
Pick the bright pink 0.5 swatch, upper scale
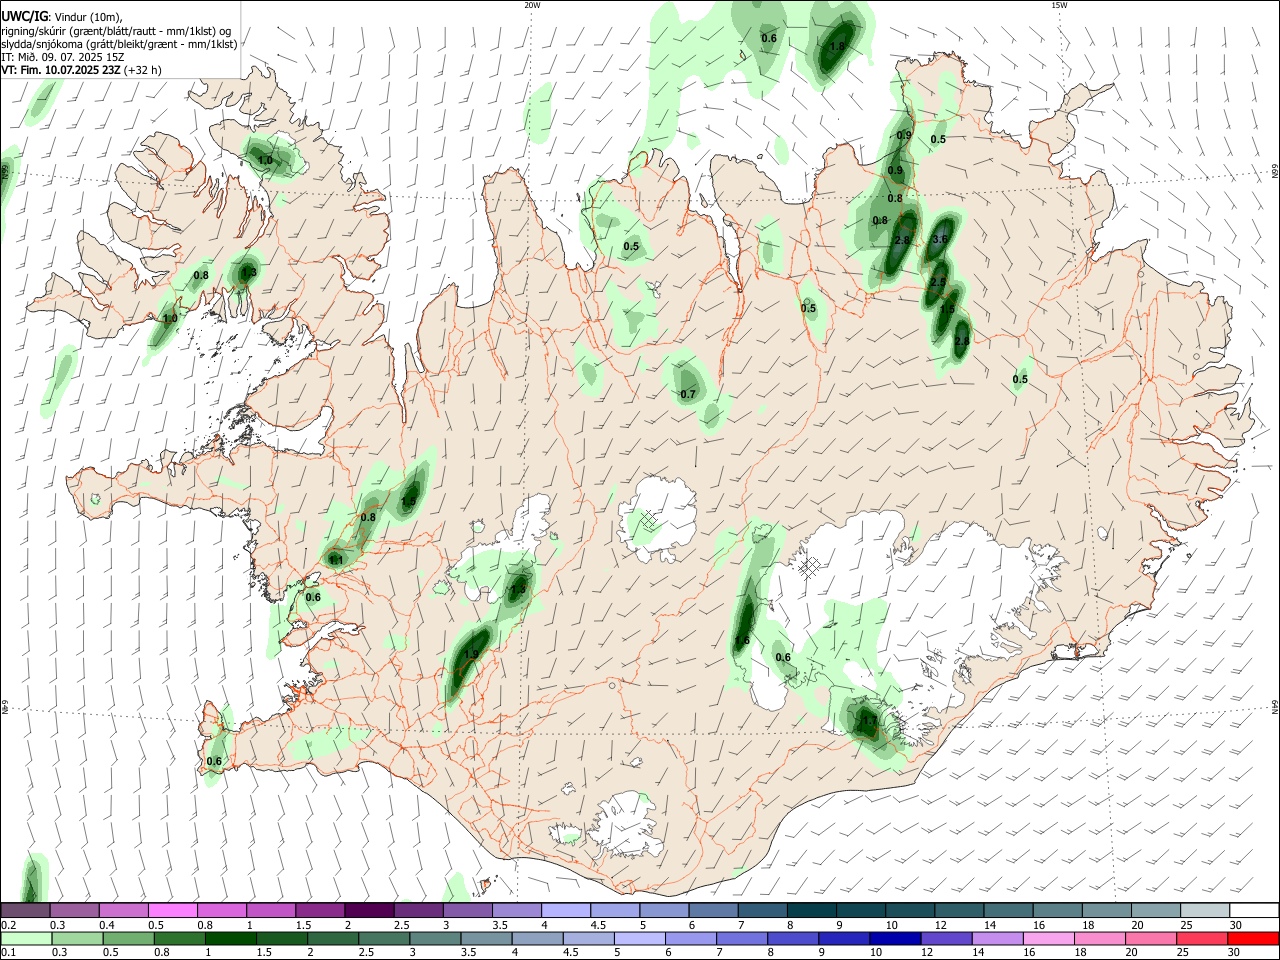click(173, 910)
